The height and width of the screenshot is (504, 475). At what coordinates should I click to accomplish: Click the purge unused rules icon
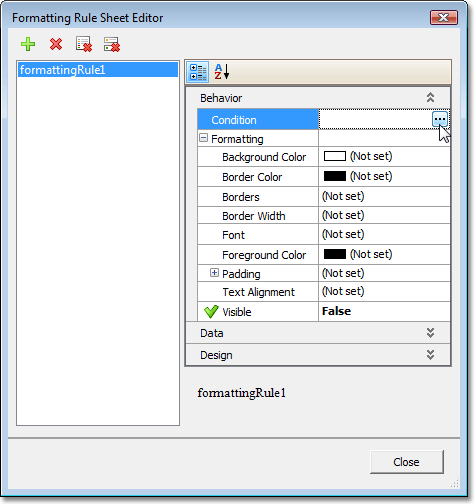point(112,44)
